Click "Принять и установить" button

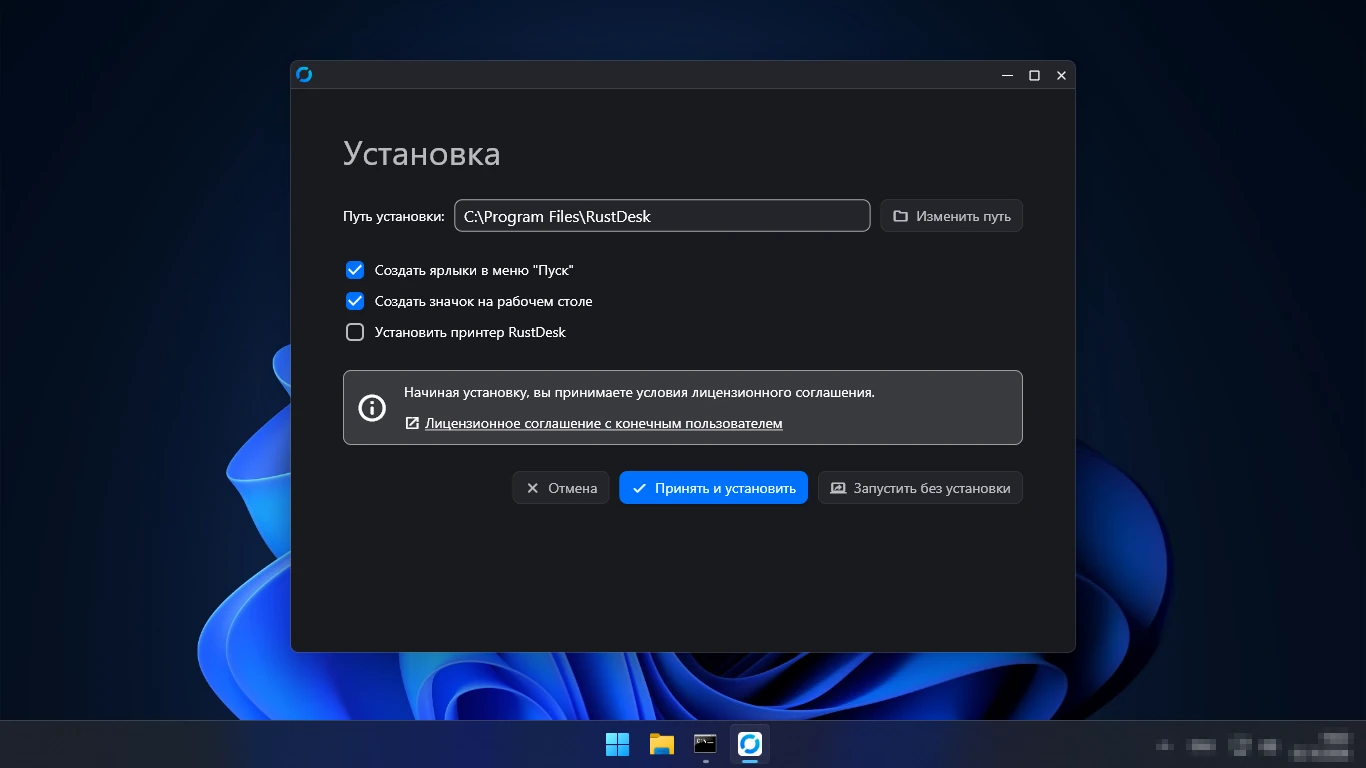pos(713,488)
